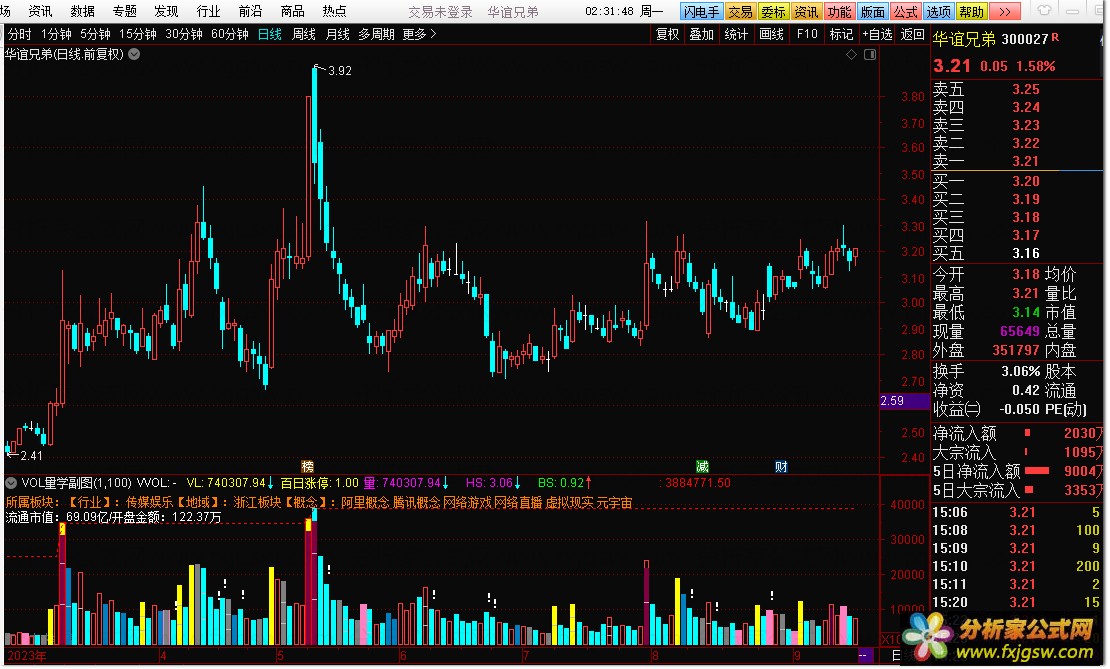
Task: Open the VOL indicator dropdown arrow
Action: point(11,483)
